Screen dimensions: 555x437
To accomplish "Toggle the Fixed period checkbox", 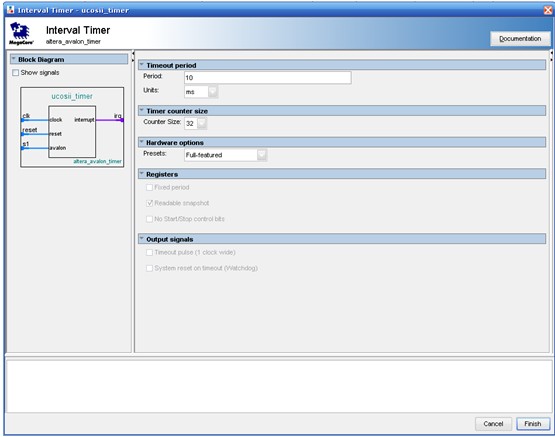I will [x=149, y=187].
